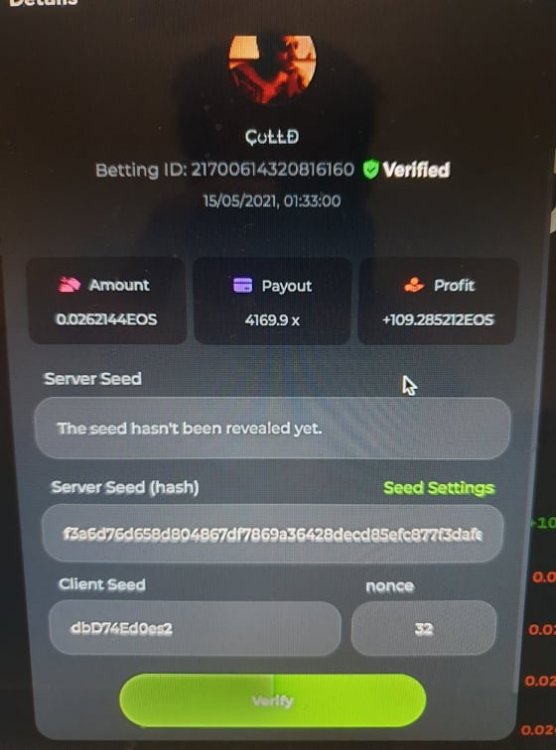556x750 pixels.
Task: Click the green Verify button
Action: [x=273, y=700]
